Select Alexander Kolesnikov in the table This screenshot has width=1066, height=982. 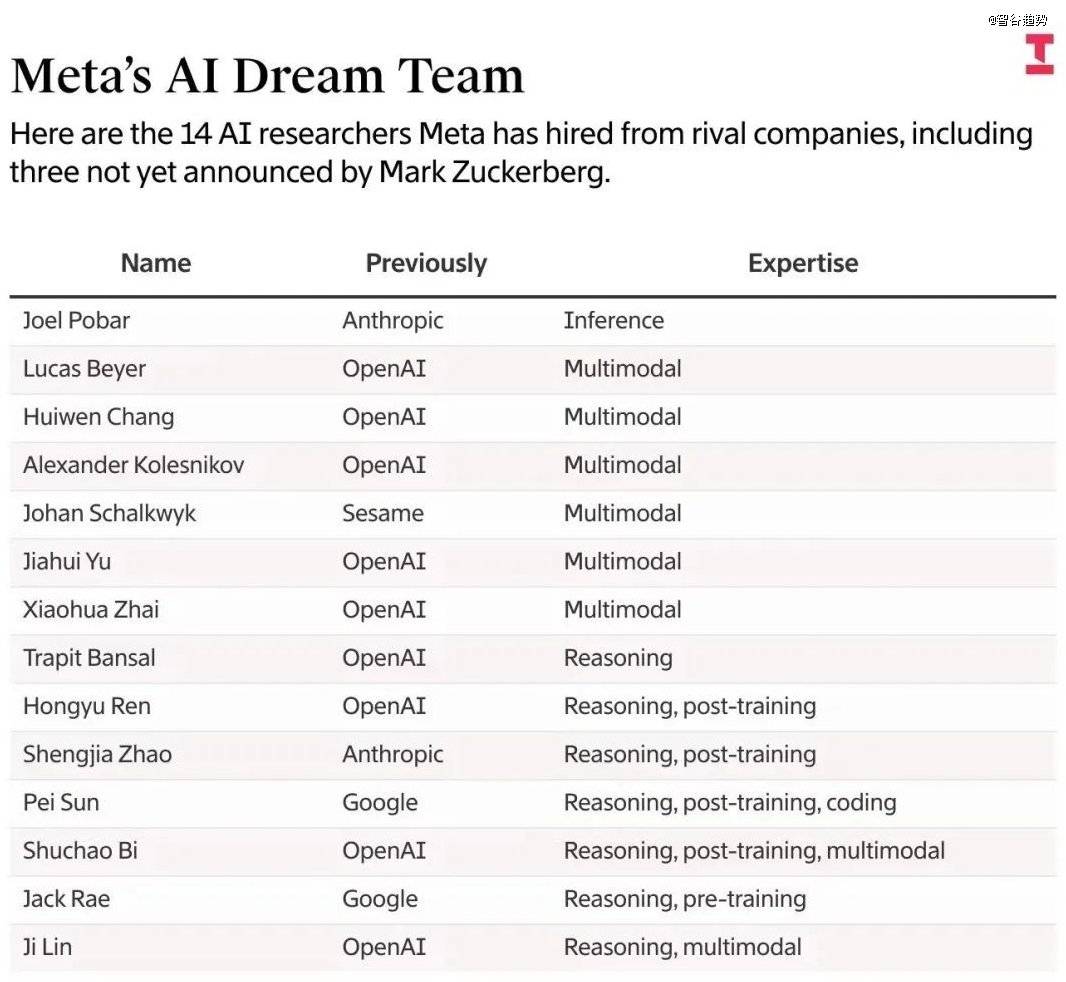click(133, 465)
